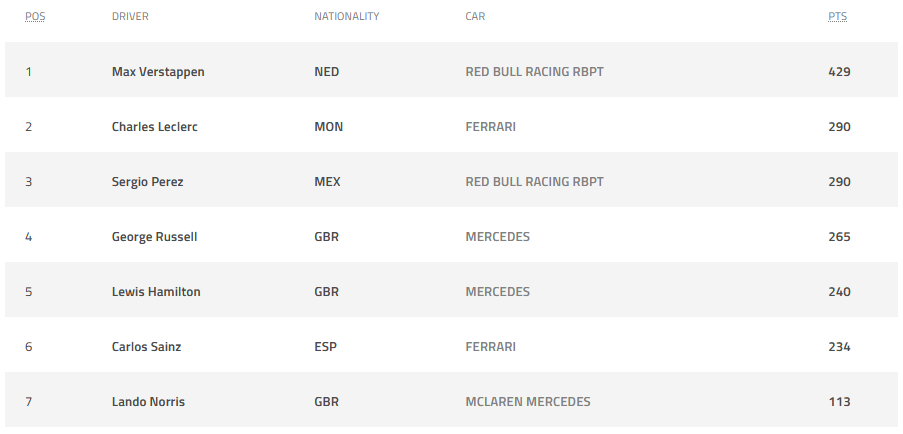
Task: Open Lewis Hamilton's driver page
Action: (x=156, y=292)
